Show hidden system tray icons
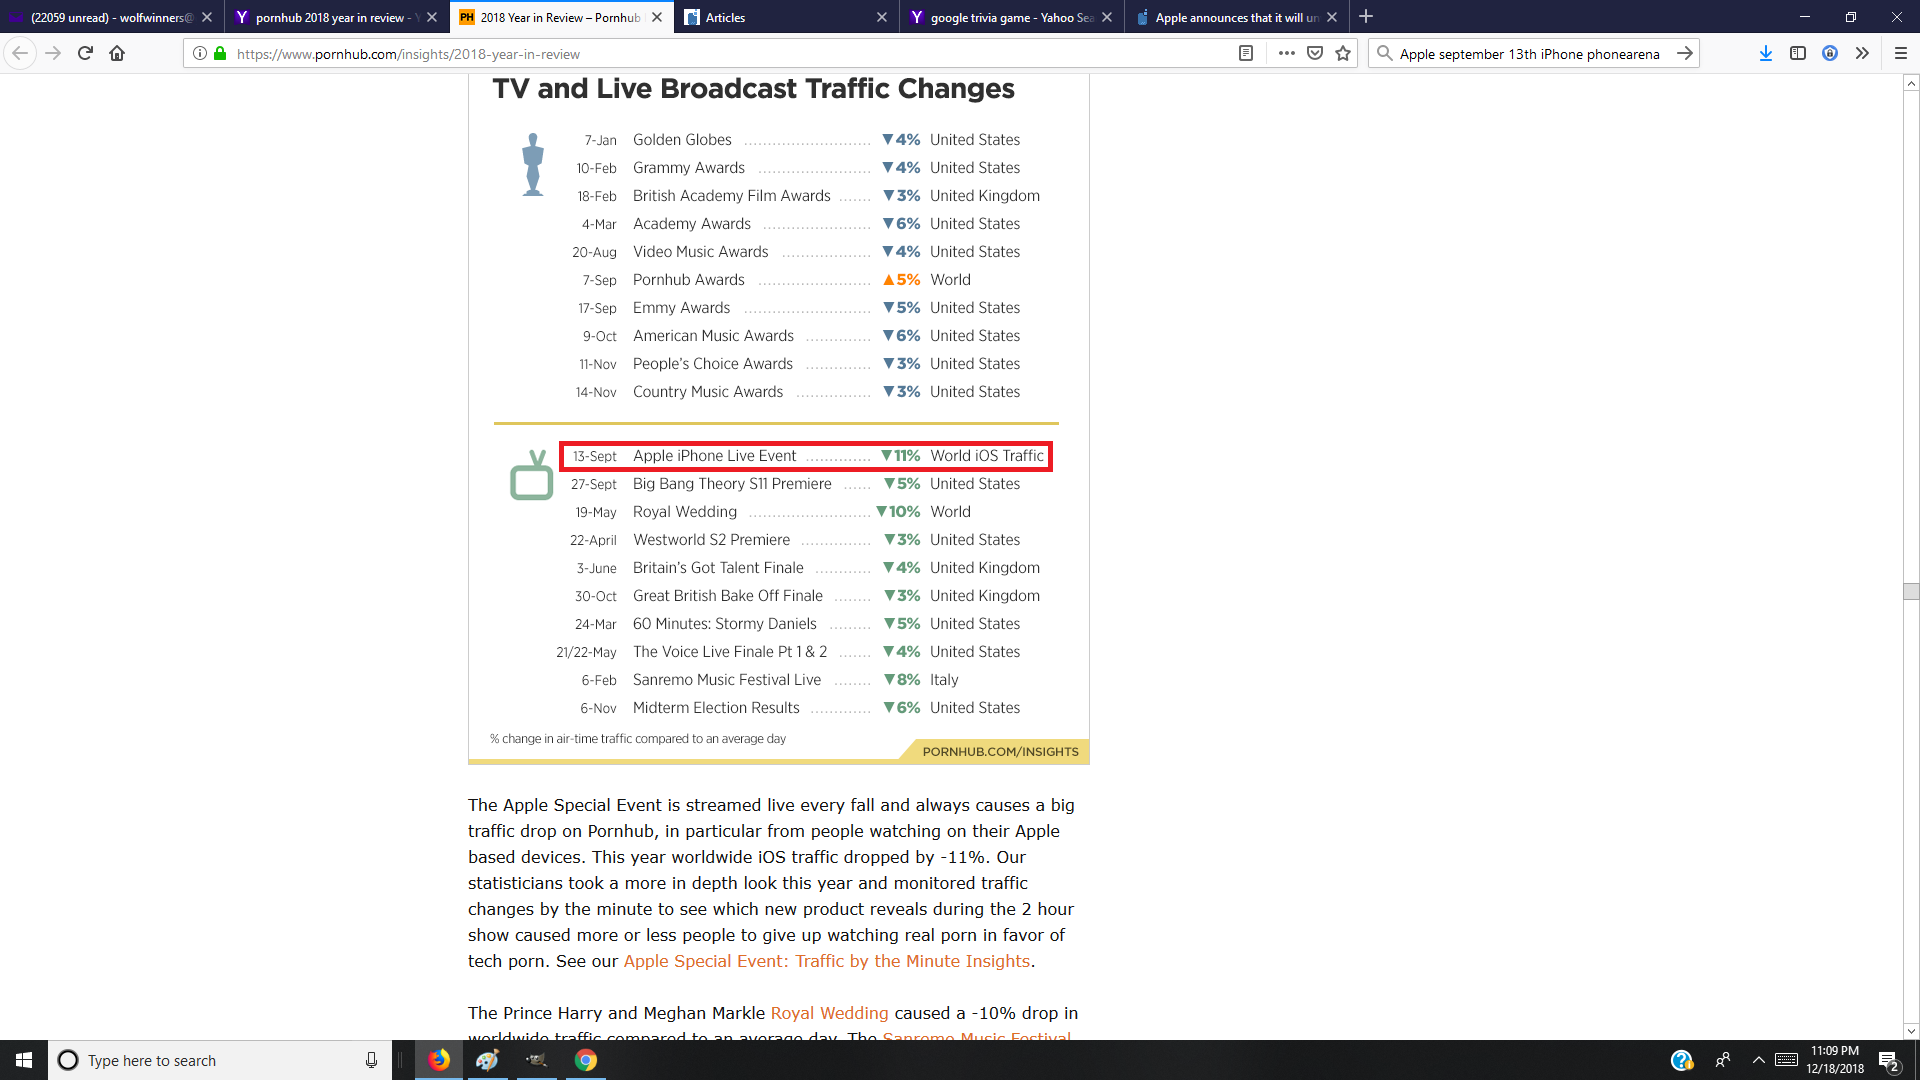 tap(1758, 1060)
